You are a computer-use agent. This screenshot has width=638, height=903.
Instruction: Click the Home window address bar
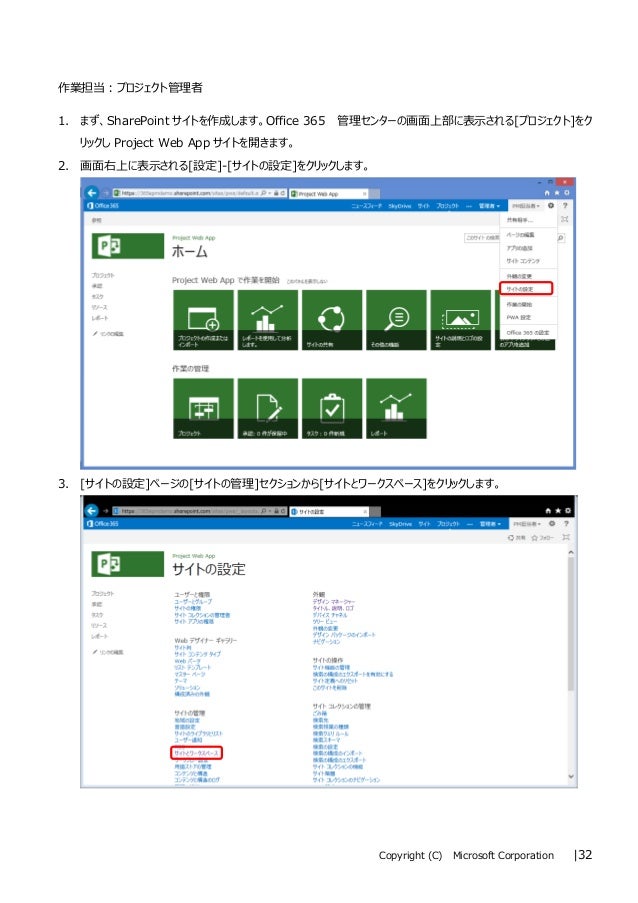coord(199,194)
